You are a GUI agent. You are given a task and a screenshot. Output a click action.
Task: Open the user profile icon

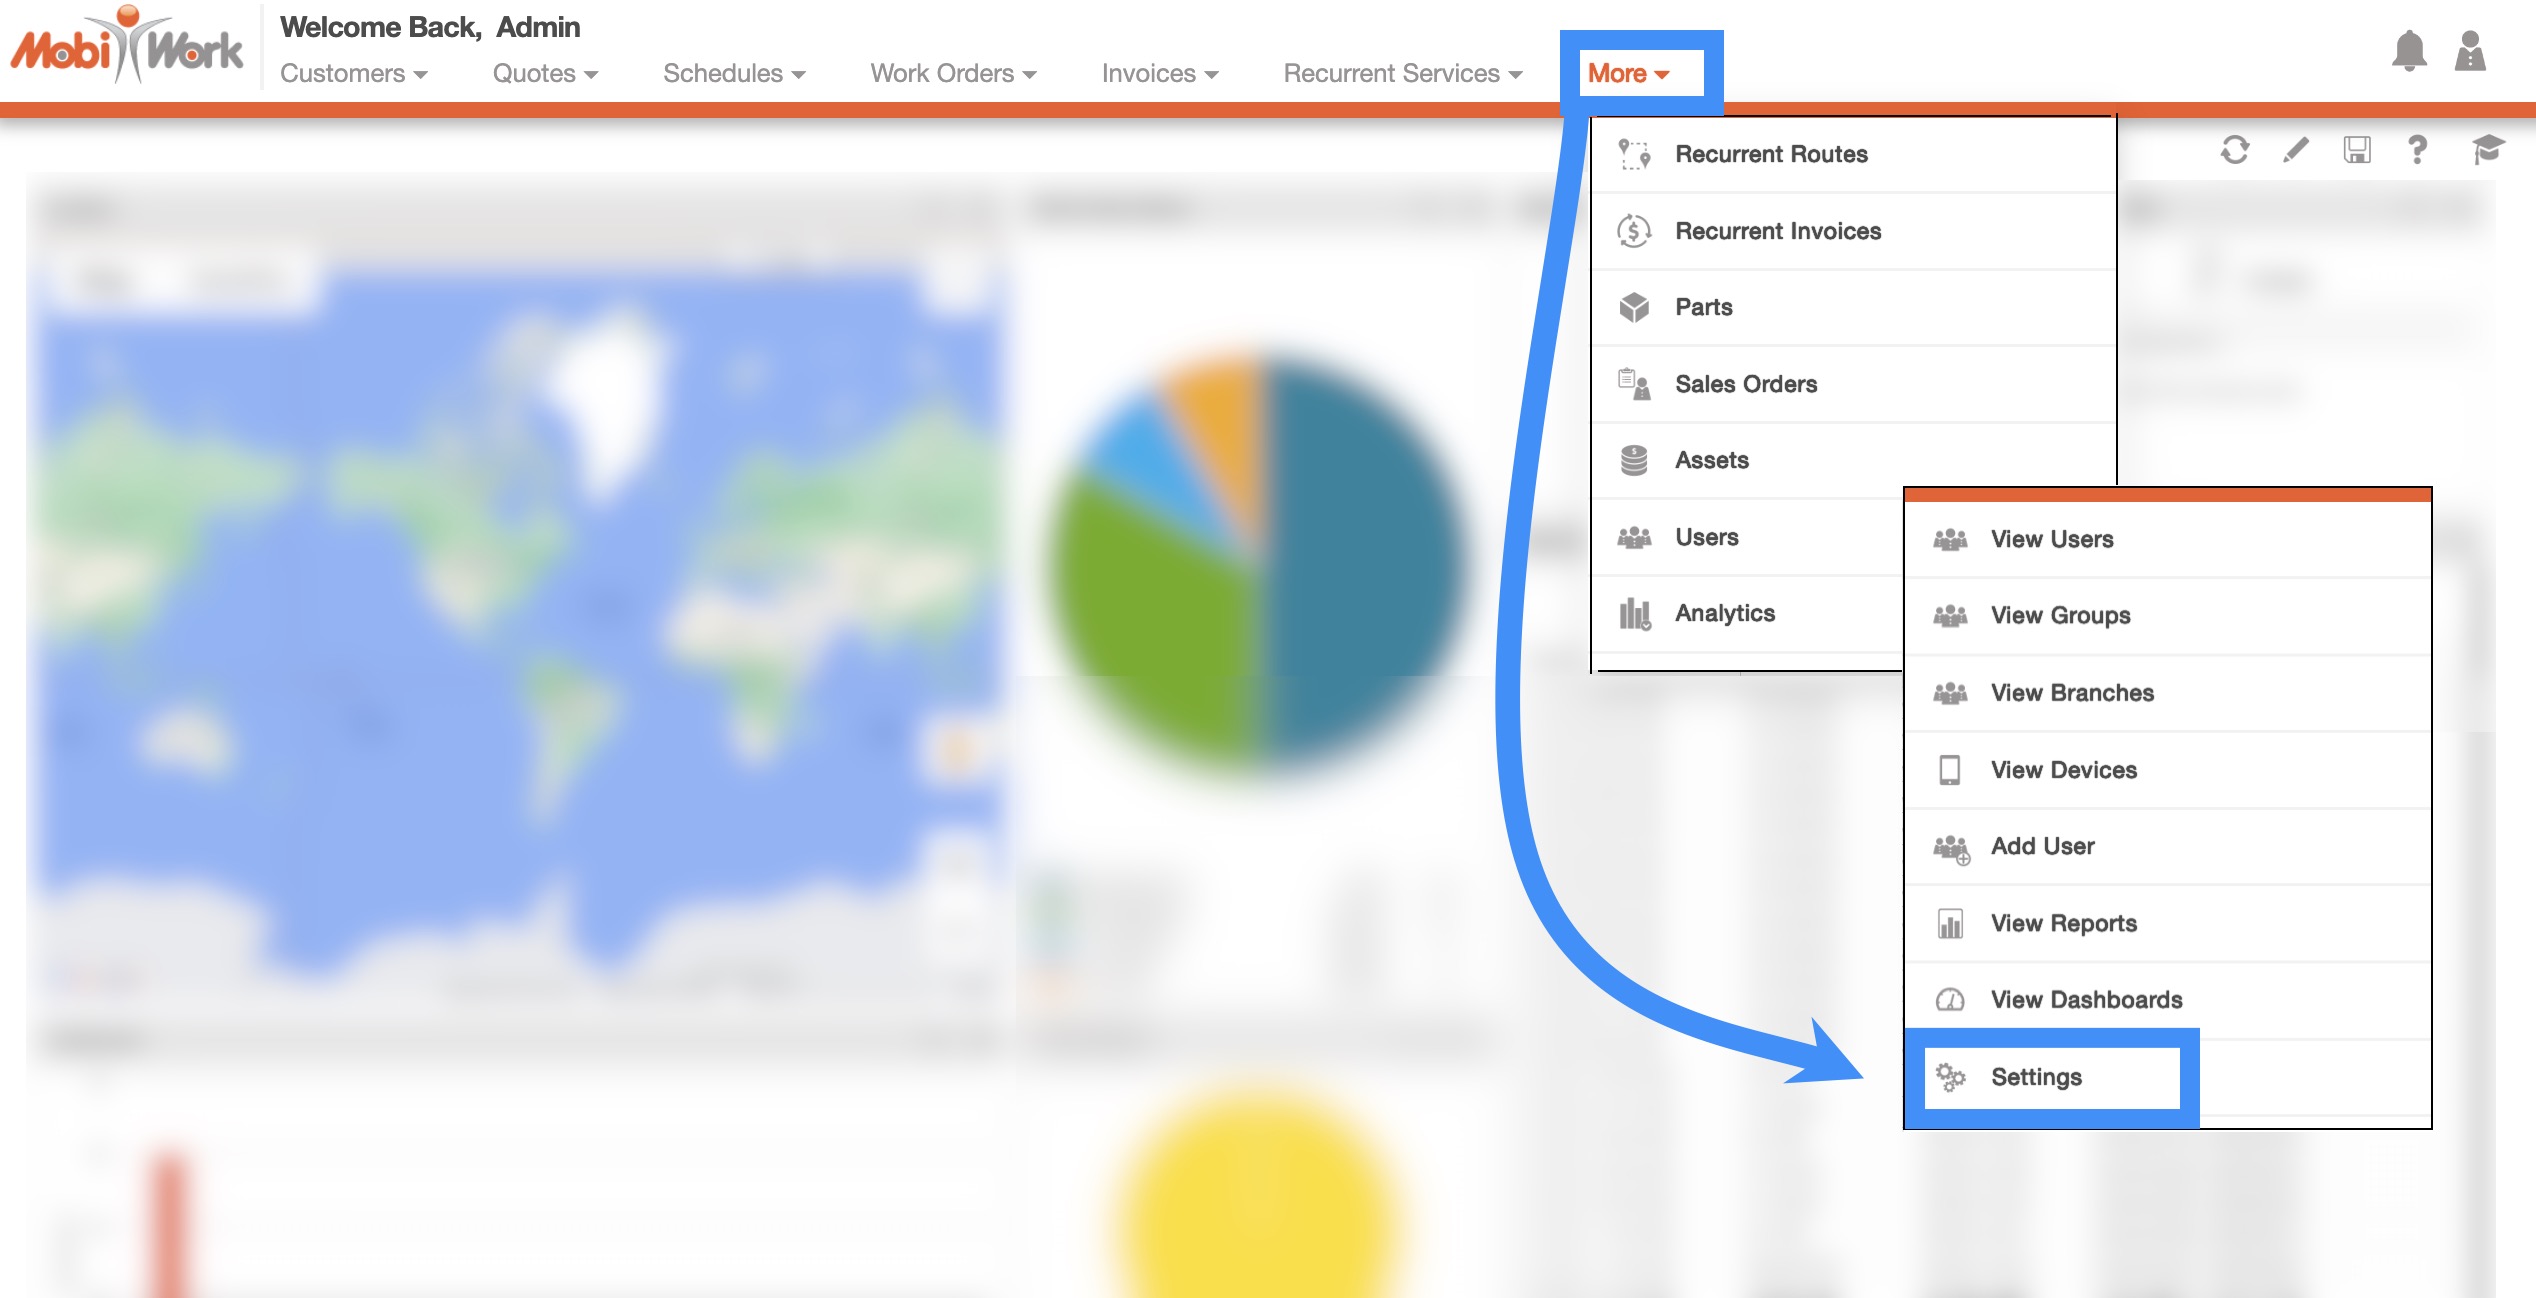(x=2469, y=51)
